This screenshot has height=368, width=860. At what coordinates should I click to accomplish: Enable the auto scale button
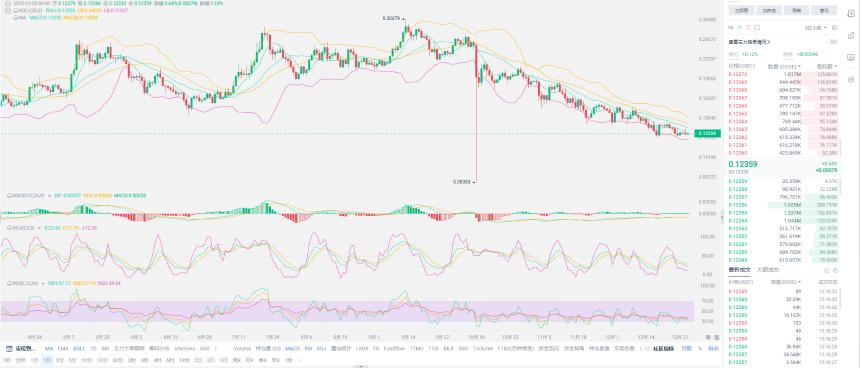[x=714, y=349]
